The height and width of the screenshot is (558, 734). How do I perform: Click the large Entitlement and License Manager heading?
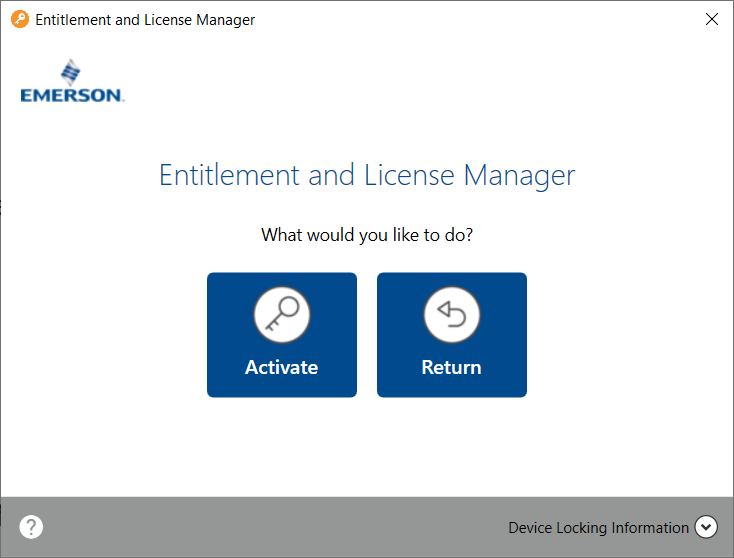click(367, 175)
